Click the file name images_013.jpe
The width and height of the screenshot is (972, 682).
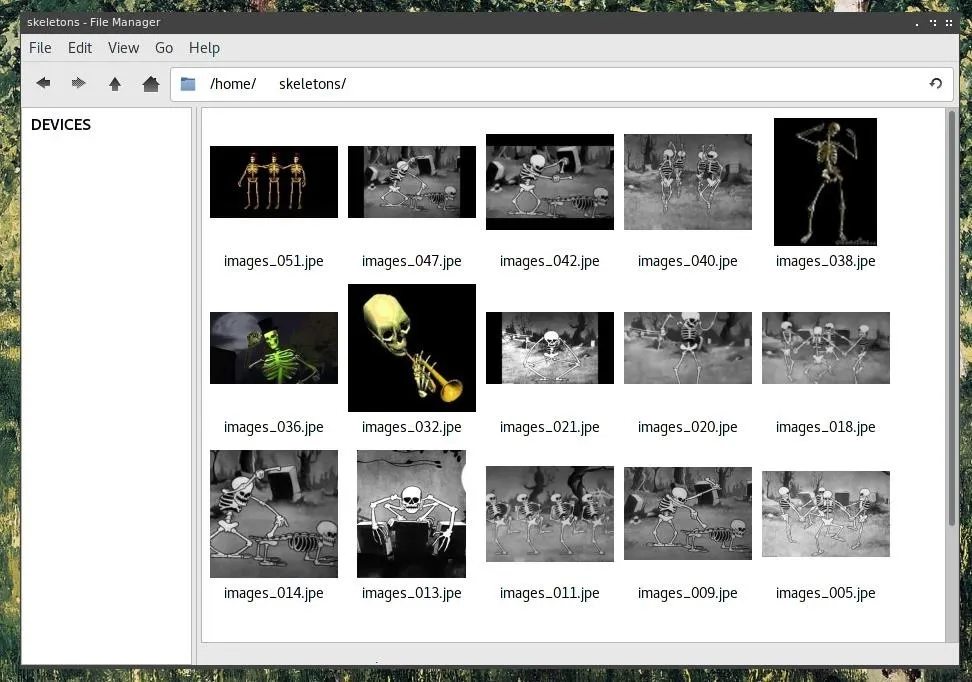point(412,593)
